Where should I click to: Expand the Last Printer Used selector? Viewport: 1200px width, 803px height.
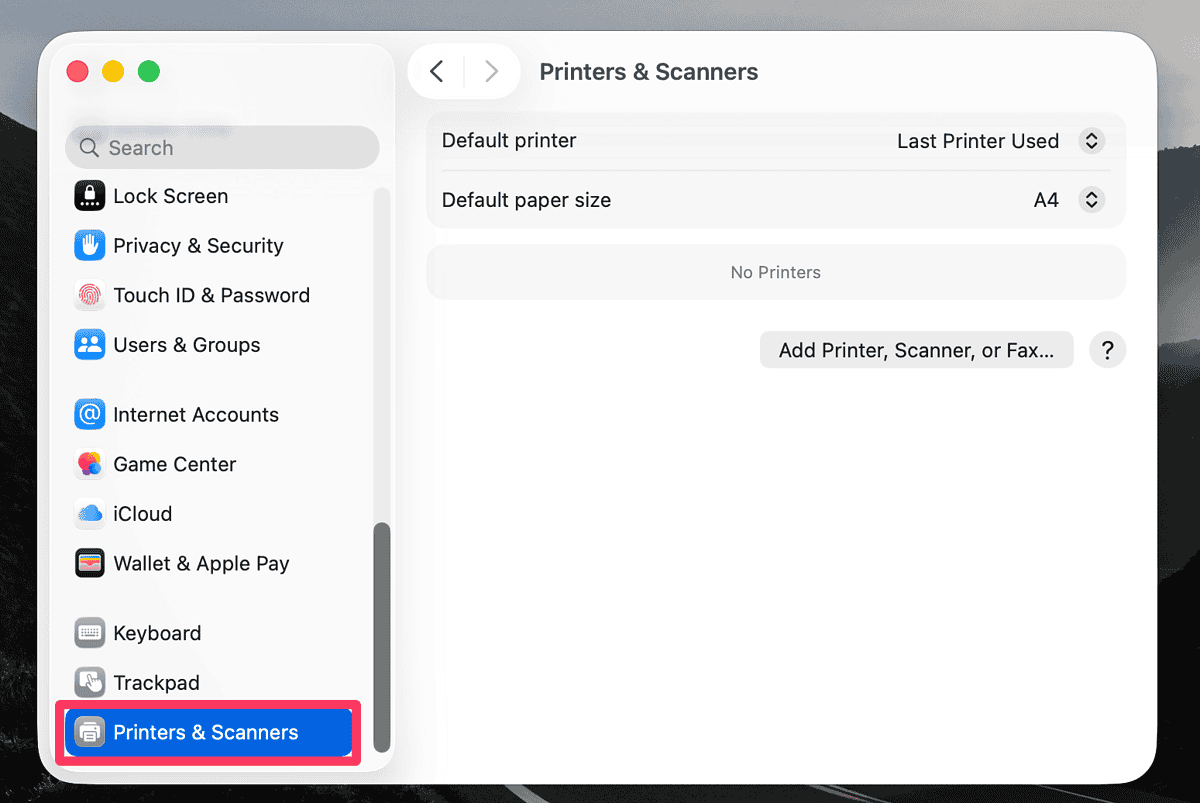(x=1091, y=141)
